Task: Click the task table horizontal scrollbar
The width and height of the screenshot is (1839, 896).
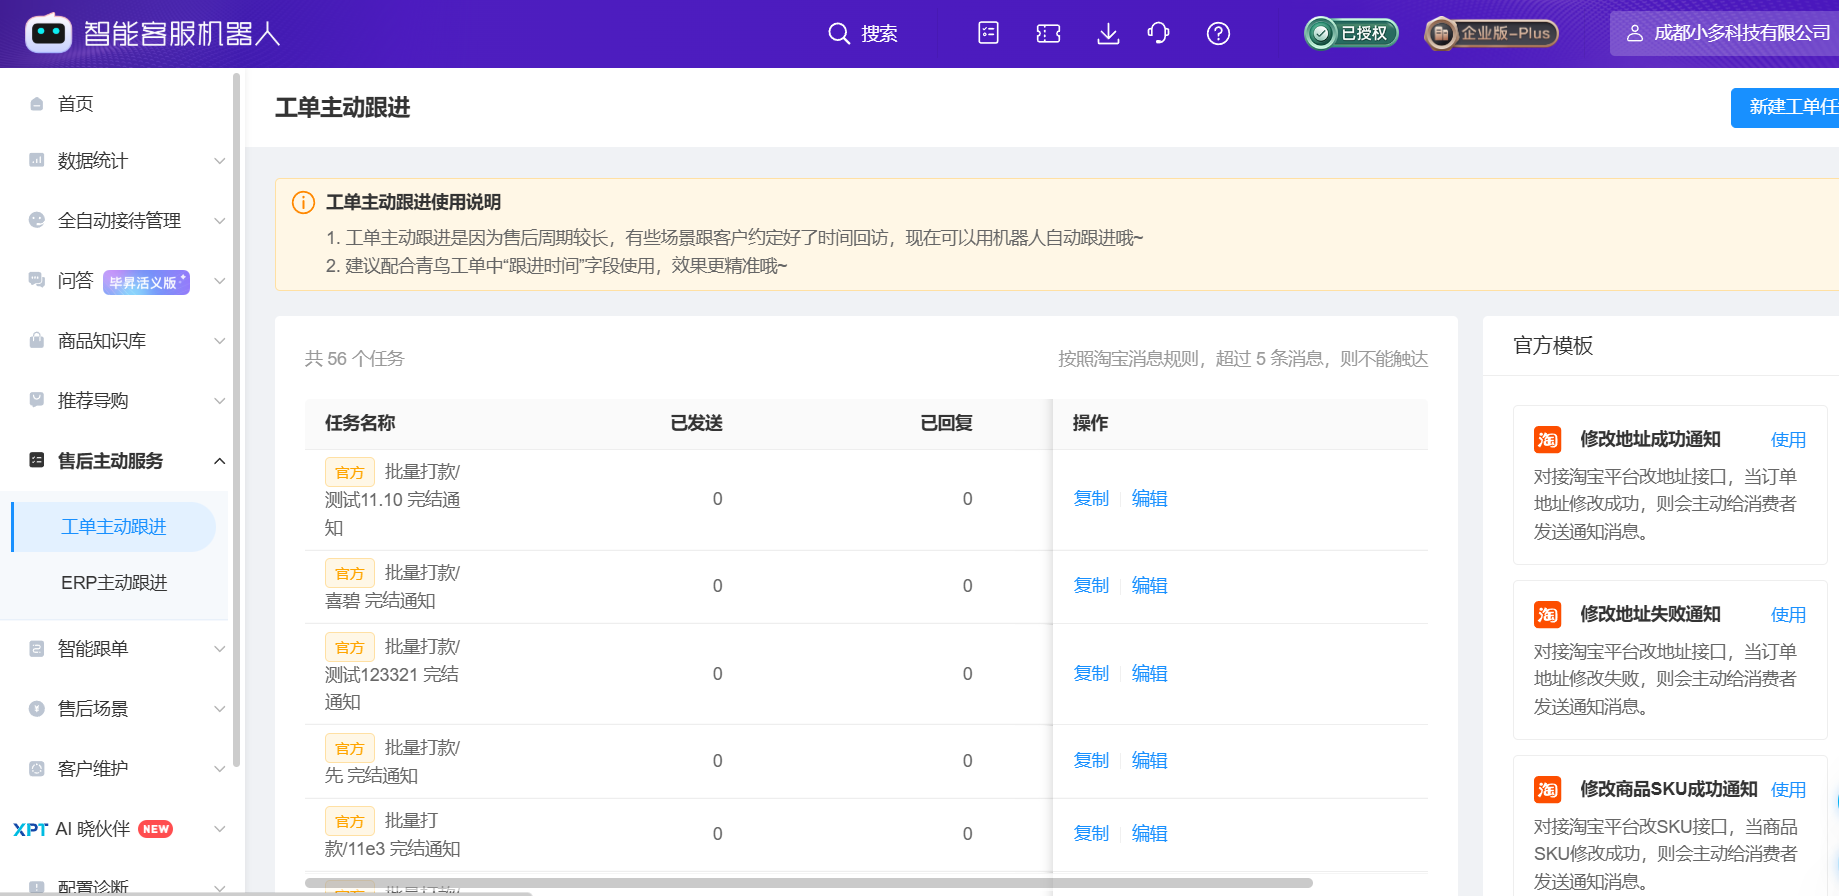Action: [x=808, y=883]
